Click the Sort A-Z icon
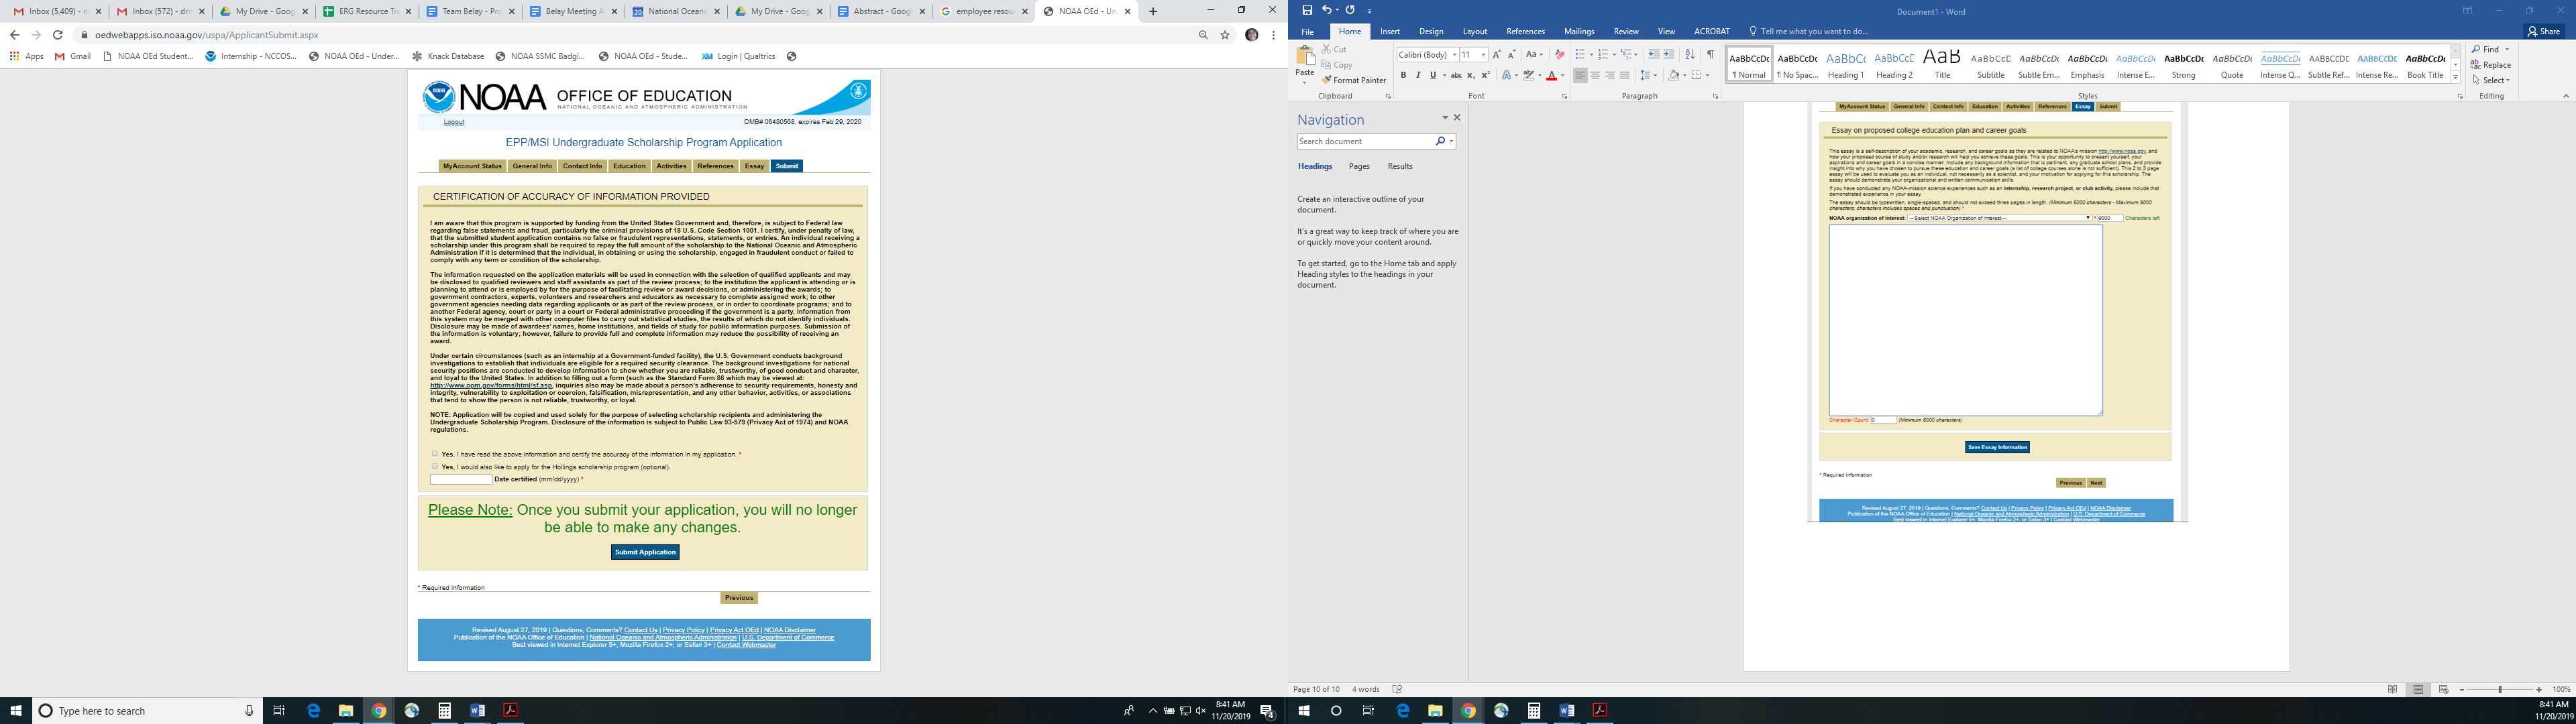 click(1690, 55)
